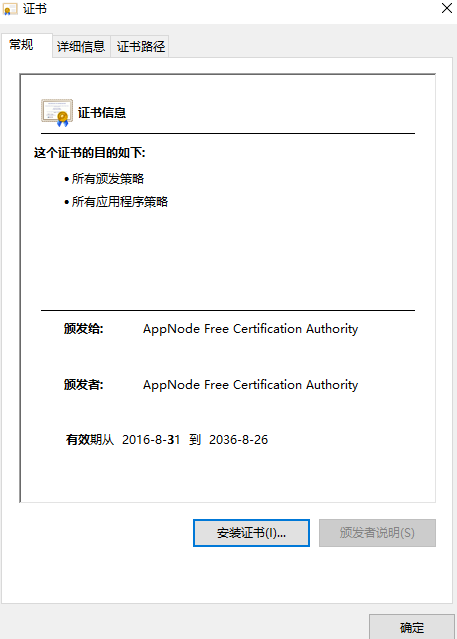The height and width of the screenshot is (639, 457).
Task: Click the expiry date 2036-8-26
Action: point(238,440)
